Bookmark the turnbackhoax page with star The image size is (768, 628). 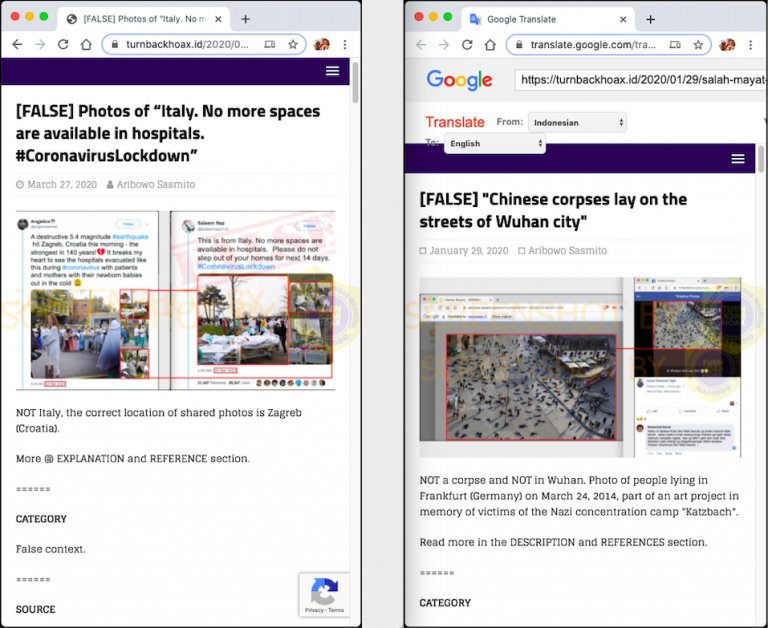point(293,45)
